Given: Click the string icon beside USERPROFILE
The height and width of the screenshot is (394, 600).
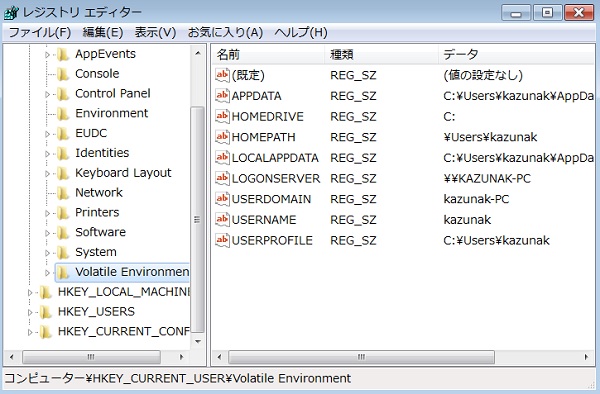Looking at the screenshot, I should pos(222,240).
